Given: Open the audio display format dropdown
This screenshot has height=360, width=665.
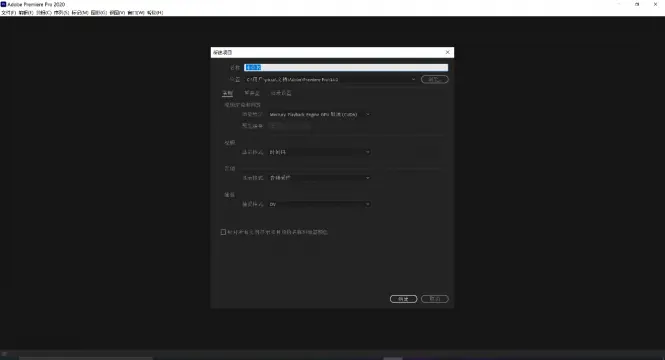Looking at the screenshot, I should (x=319, y=178).
